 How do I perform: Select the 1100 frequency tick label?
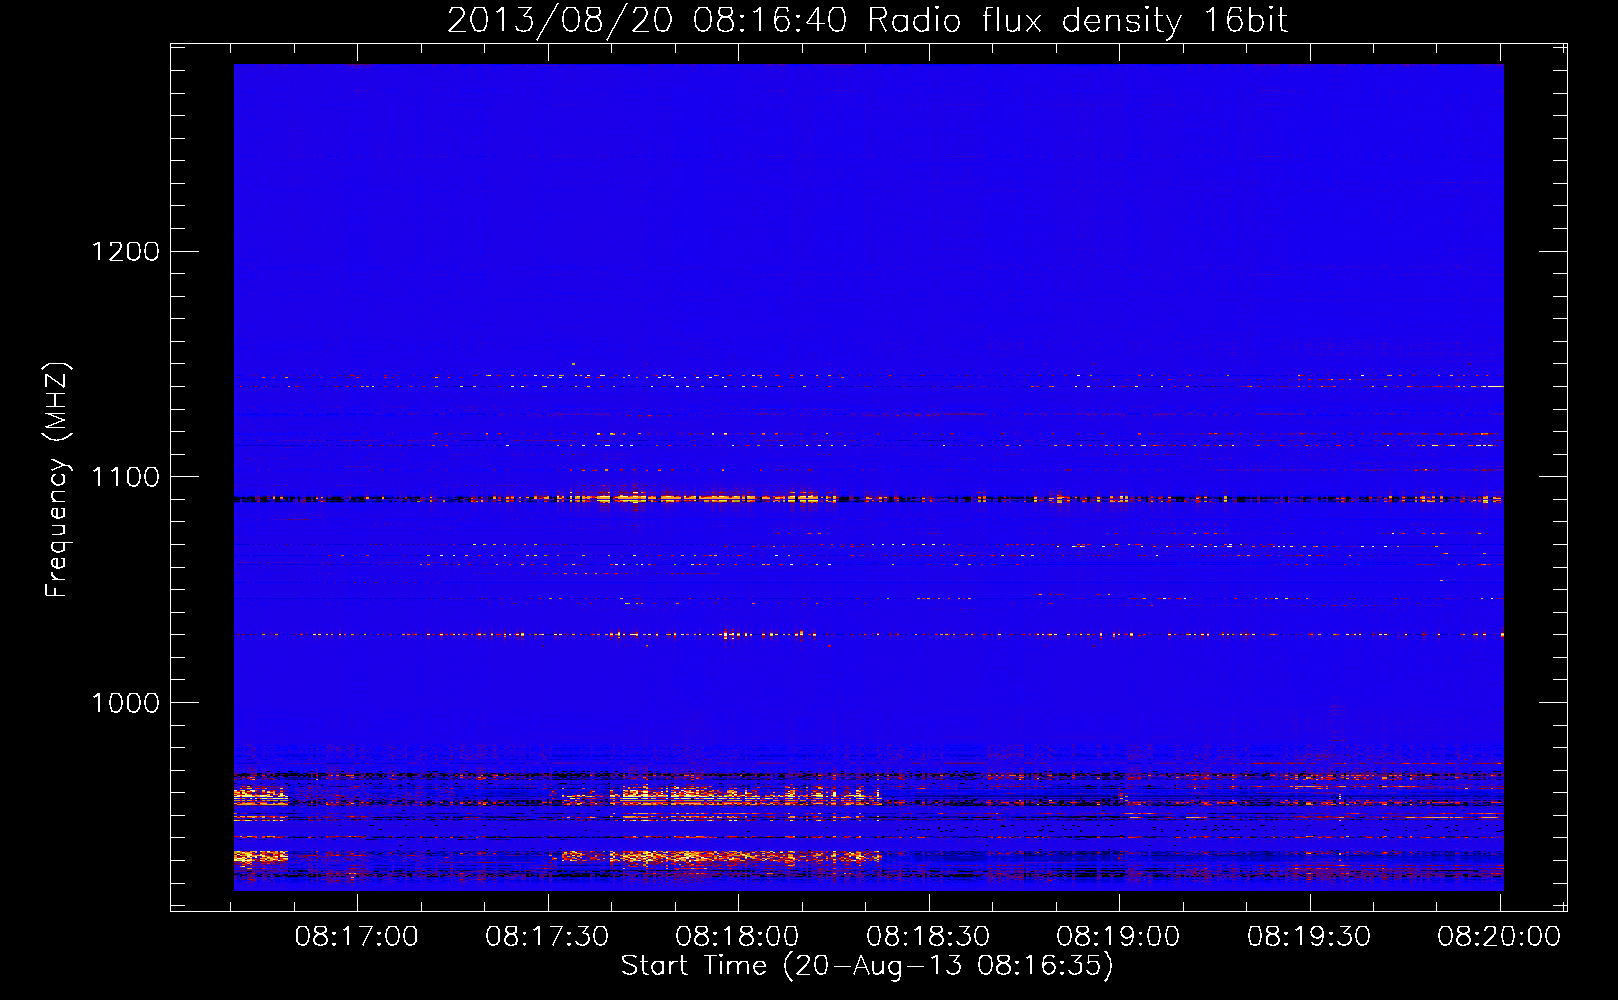(x=126, y=477)
